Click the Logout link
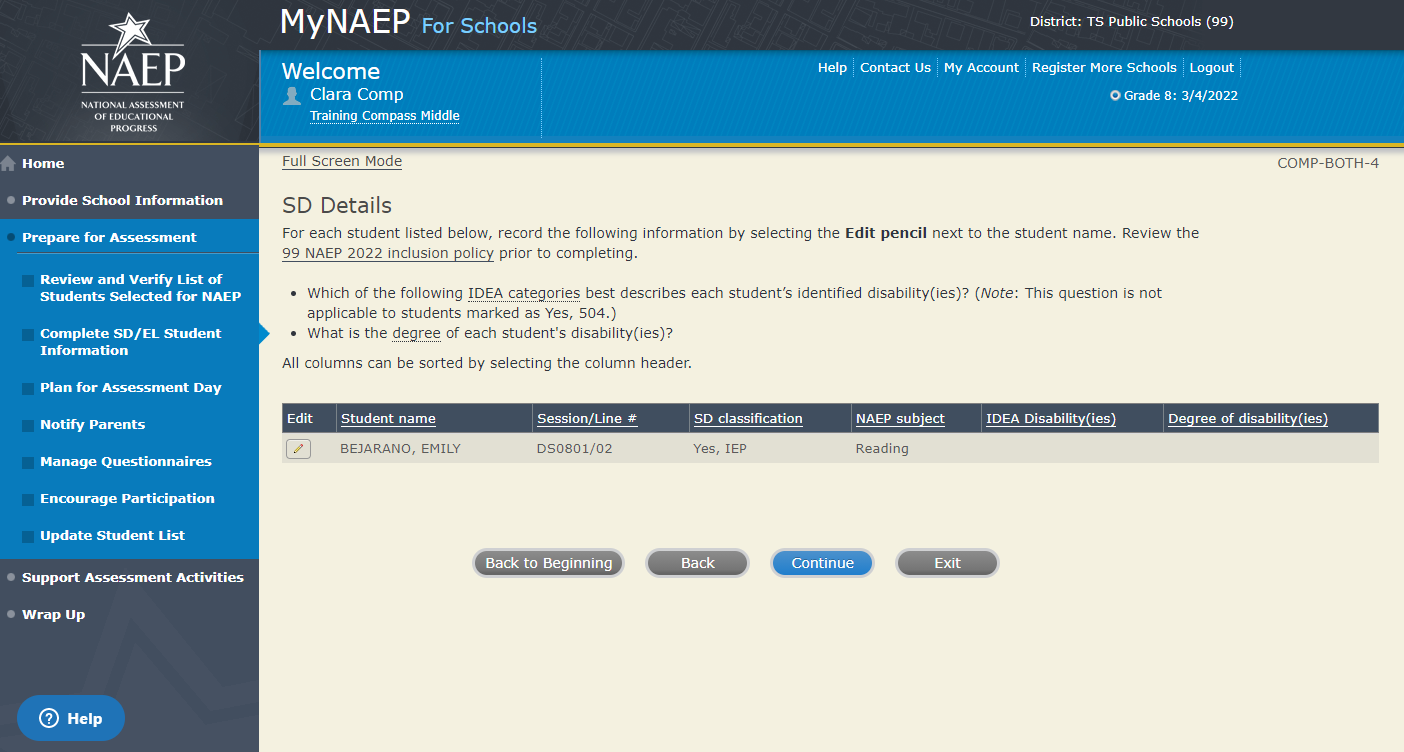The height and width of the screenshot is (752, 1404). pyautogui.click(x=1211, y=68)
